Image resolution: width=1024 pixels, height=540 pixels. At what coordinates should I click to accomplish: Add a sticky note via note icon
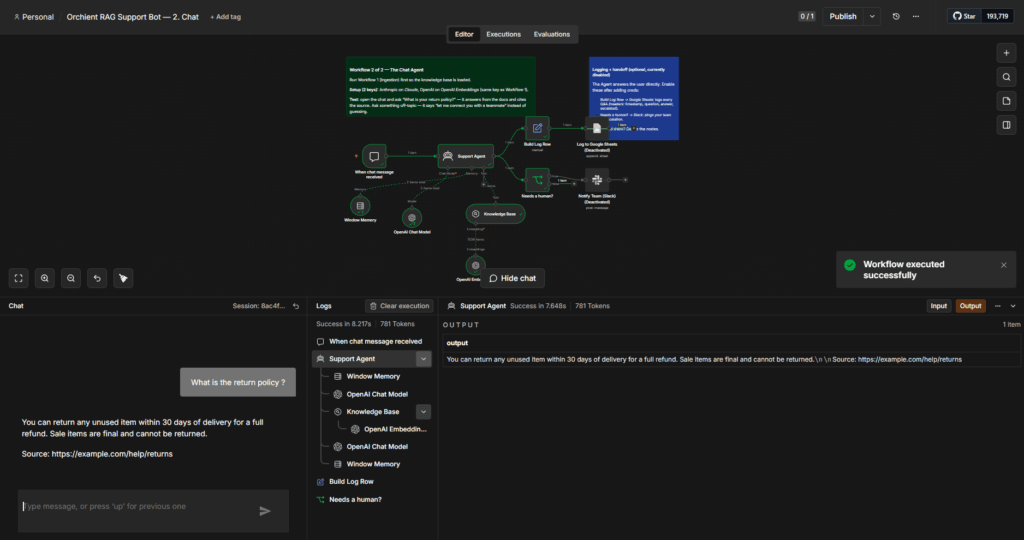1006,101
